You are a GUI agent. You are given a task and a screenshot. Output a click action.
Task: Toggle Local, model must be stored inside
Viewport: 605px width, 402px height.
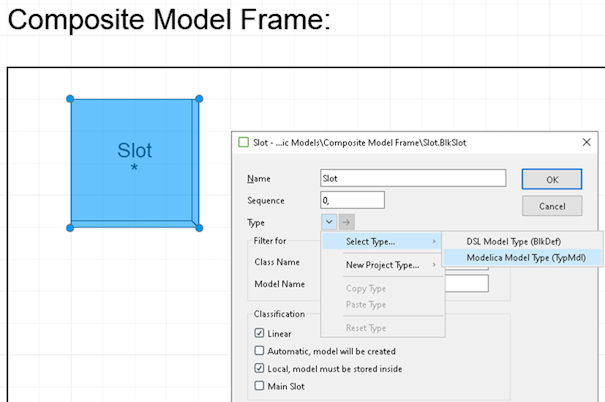(x=260, y=368)
